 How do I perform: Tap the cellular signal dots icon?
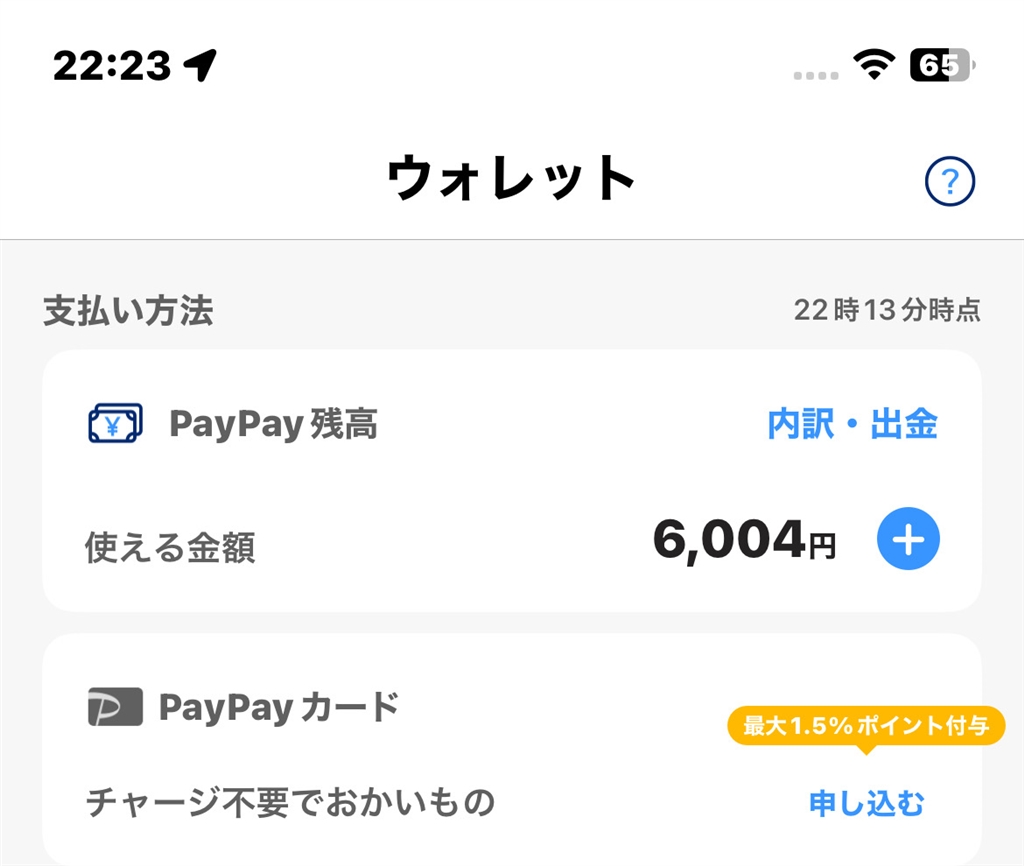tap(815, 75)
